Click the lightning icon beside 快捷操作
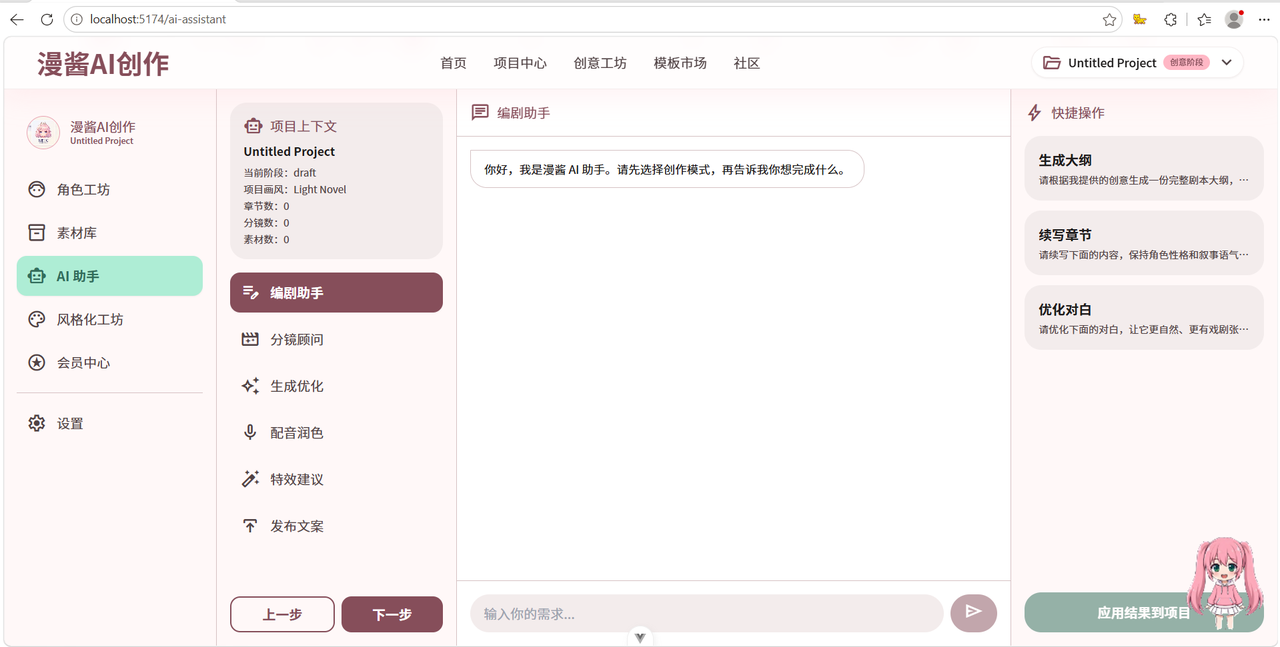 pyautogui.click(x=1035, y=113)
